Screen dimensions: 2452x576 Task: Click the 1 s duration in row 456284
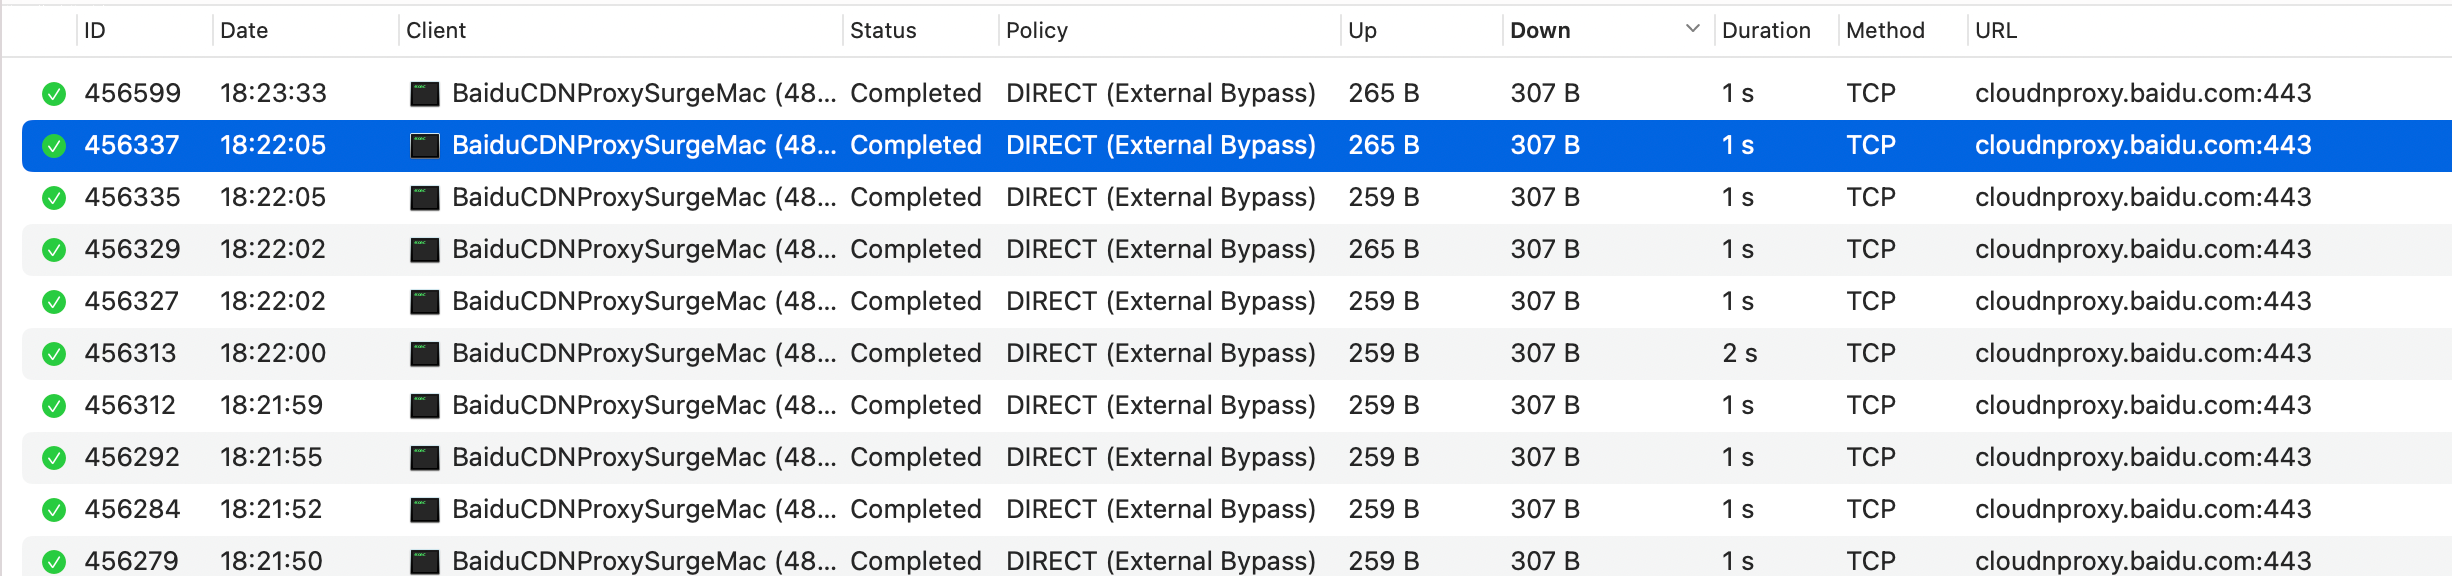(1738, 509)
